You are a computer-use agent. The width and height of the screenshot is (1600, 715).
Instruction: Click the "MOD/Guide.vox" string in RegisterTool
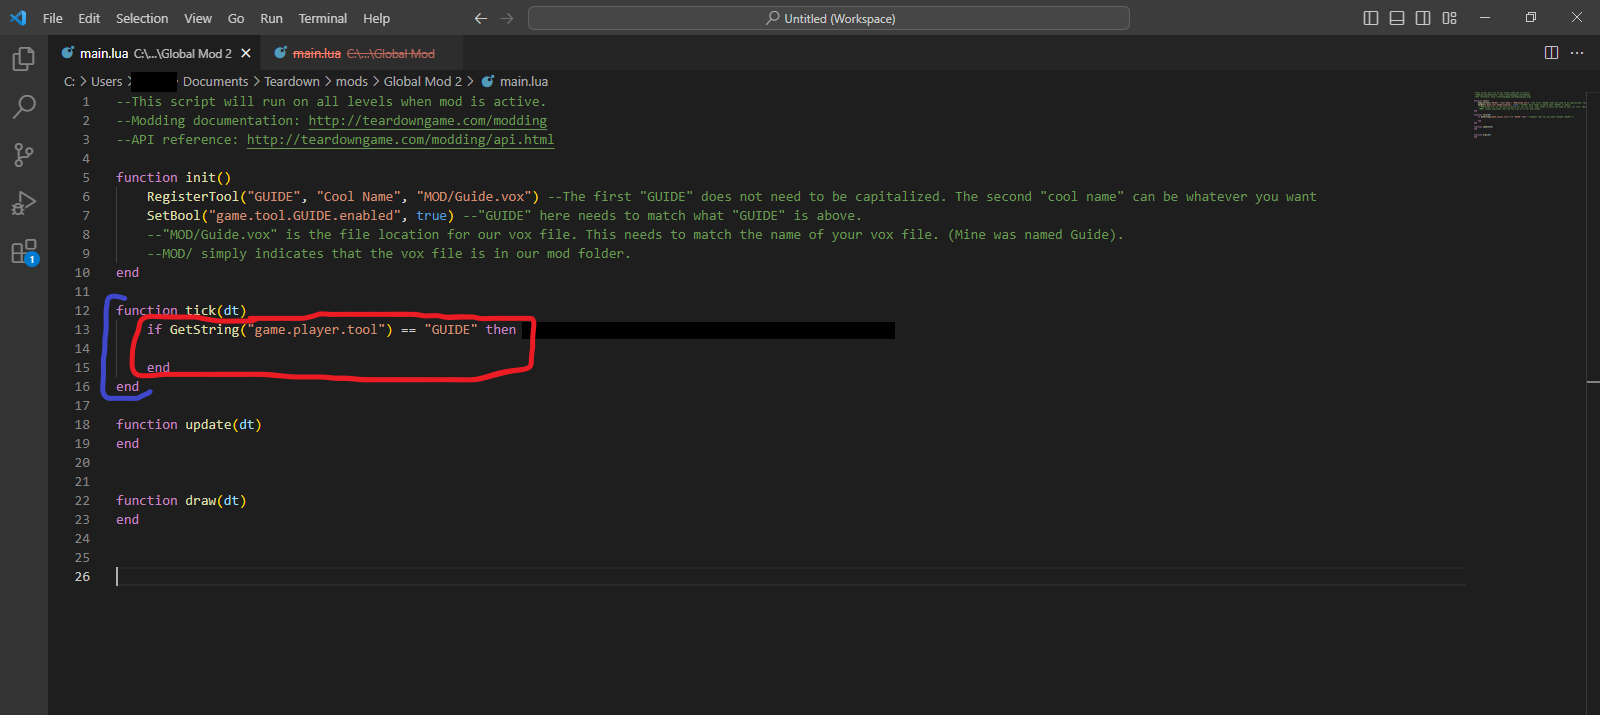[474, 197]
